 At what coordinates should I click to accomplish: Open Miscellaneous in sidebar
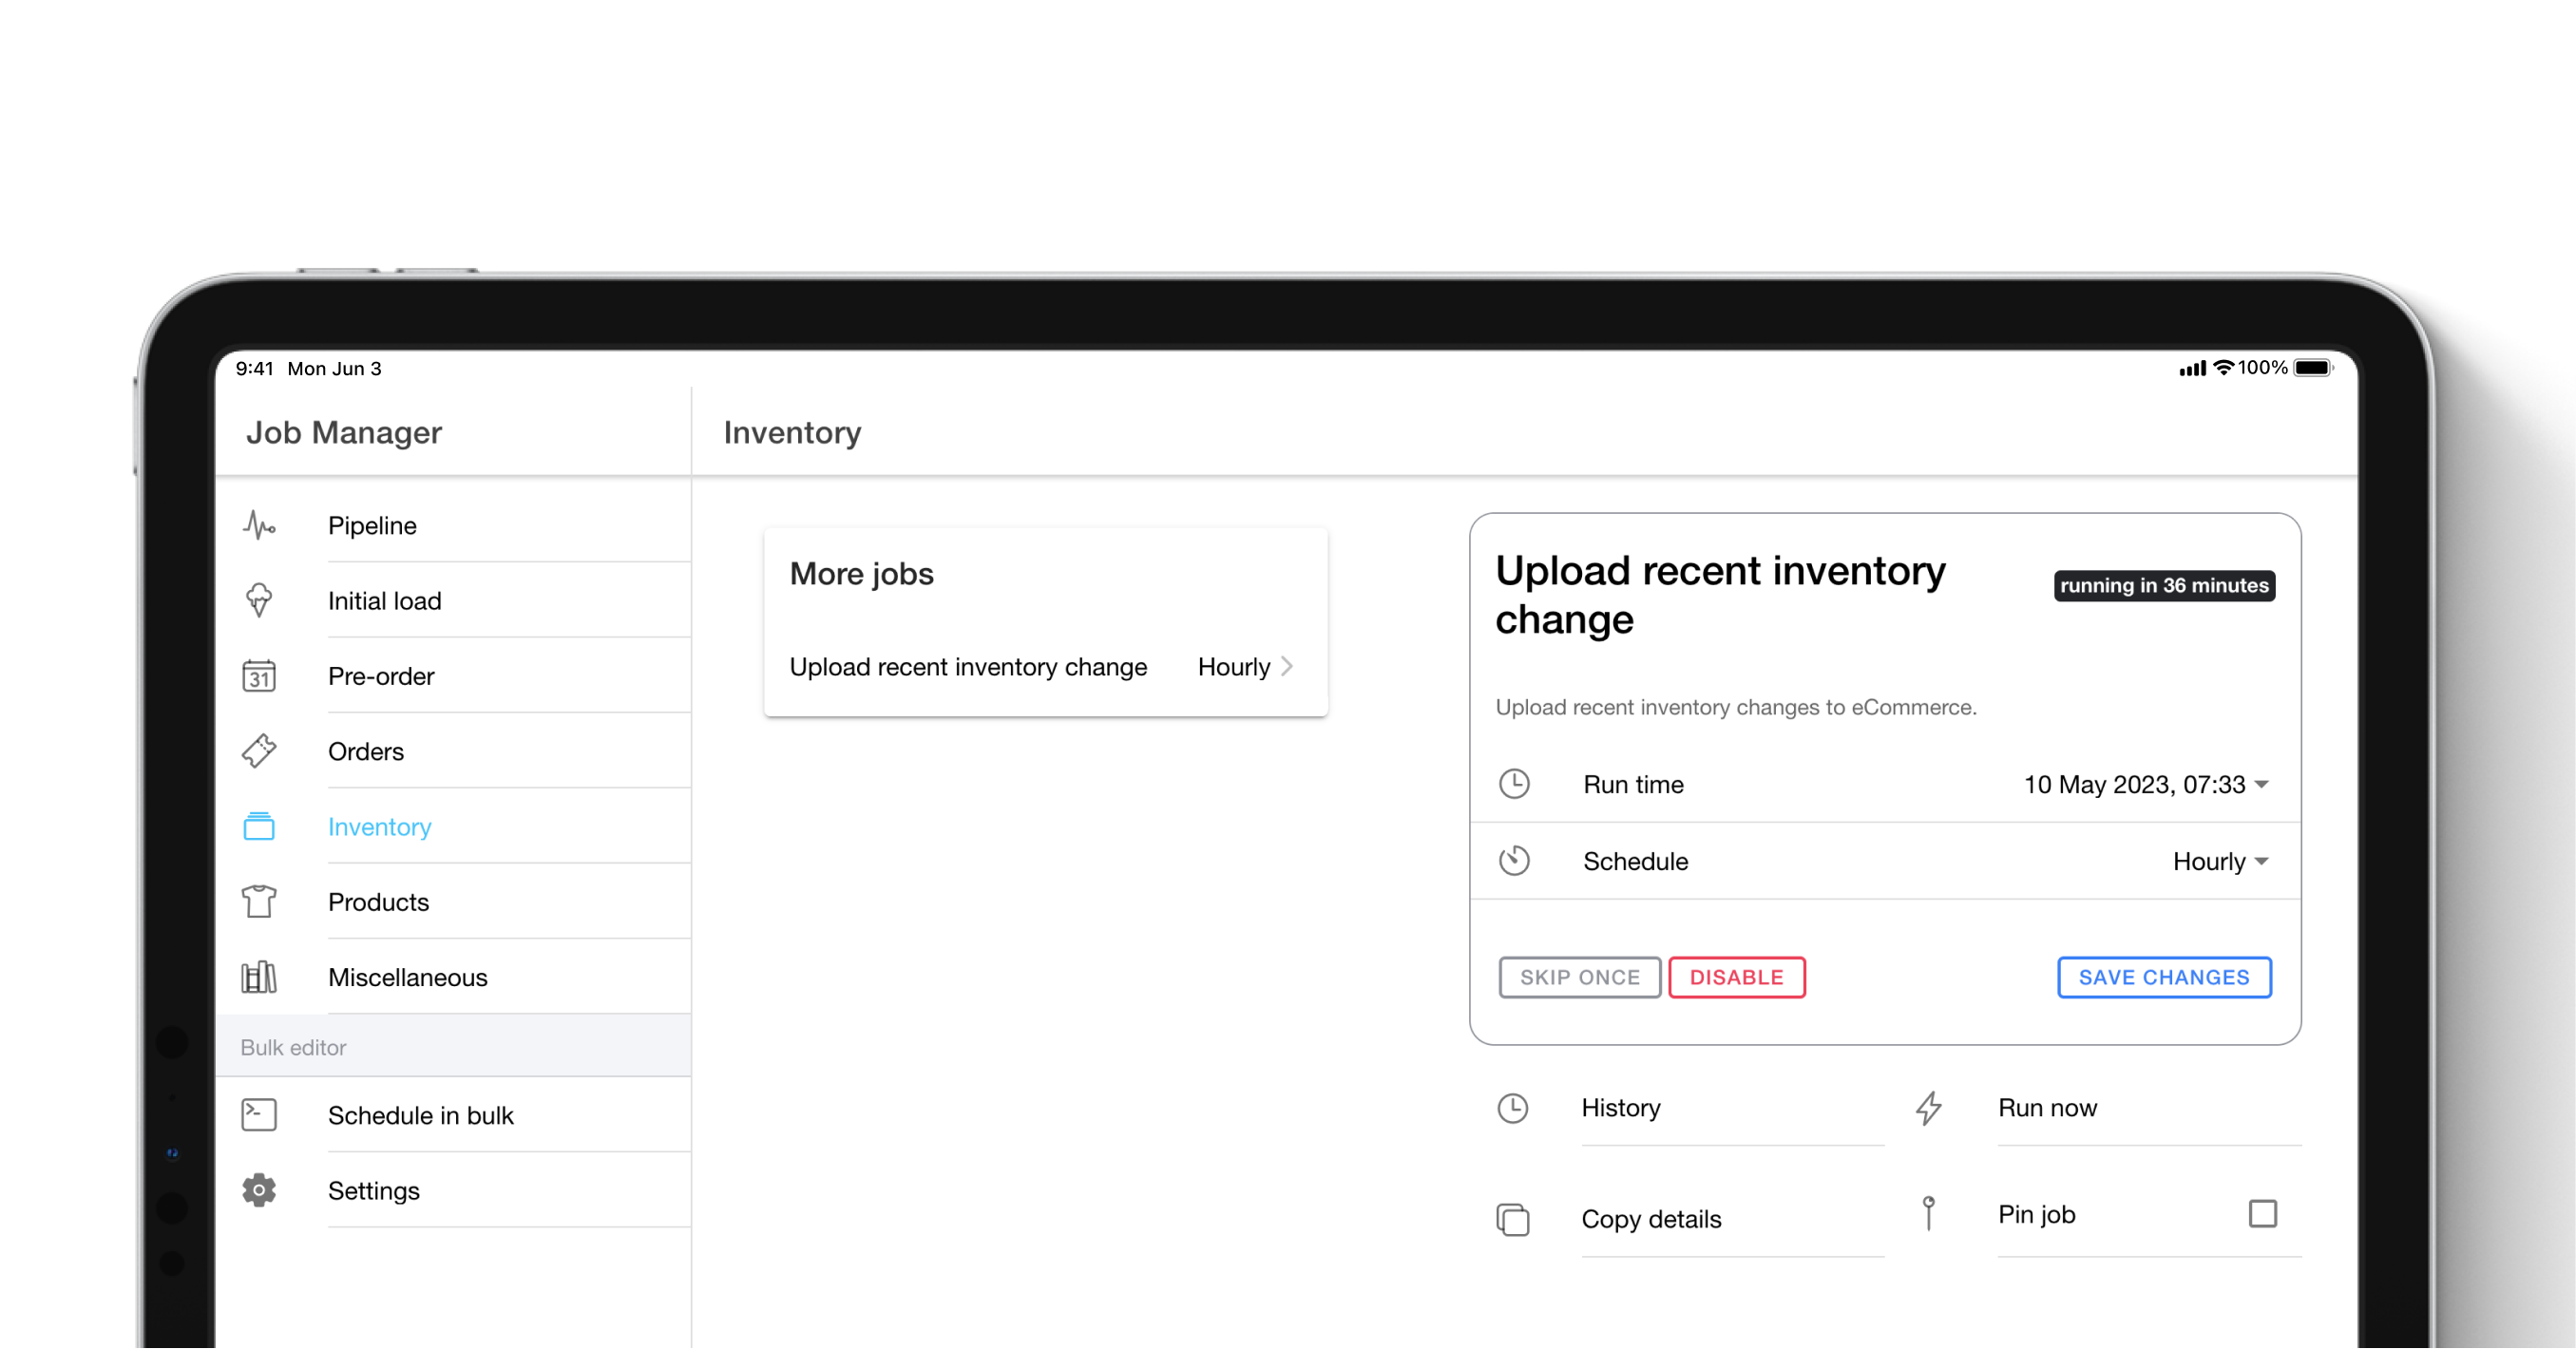(454, 977)
